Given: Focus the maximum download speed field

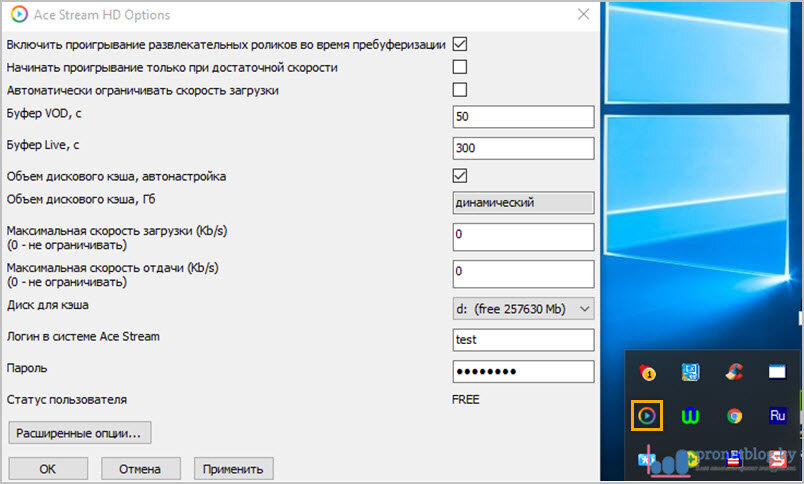Looking at the screenshot, I should [524, 237].
